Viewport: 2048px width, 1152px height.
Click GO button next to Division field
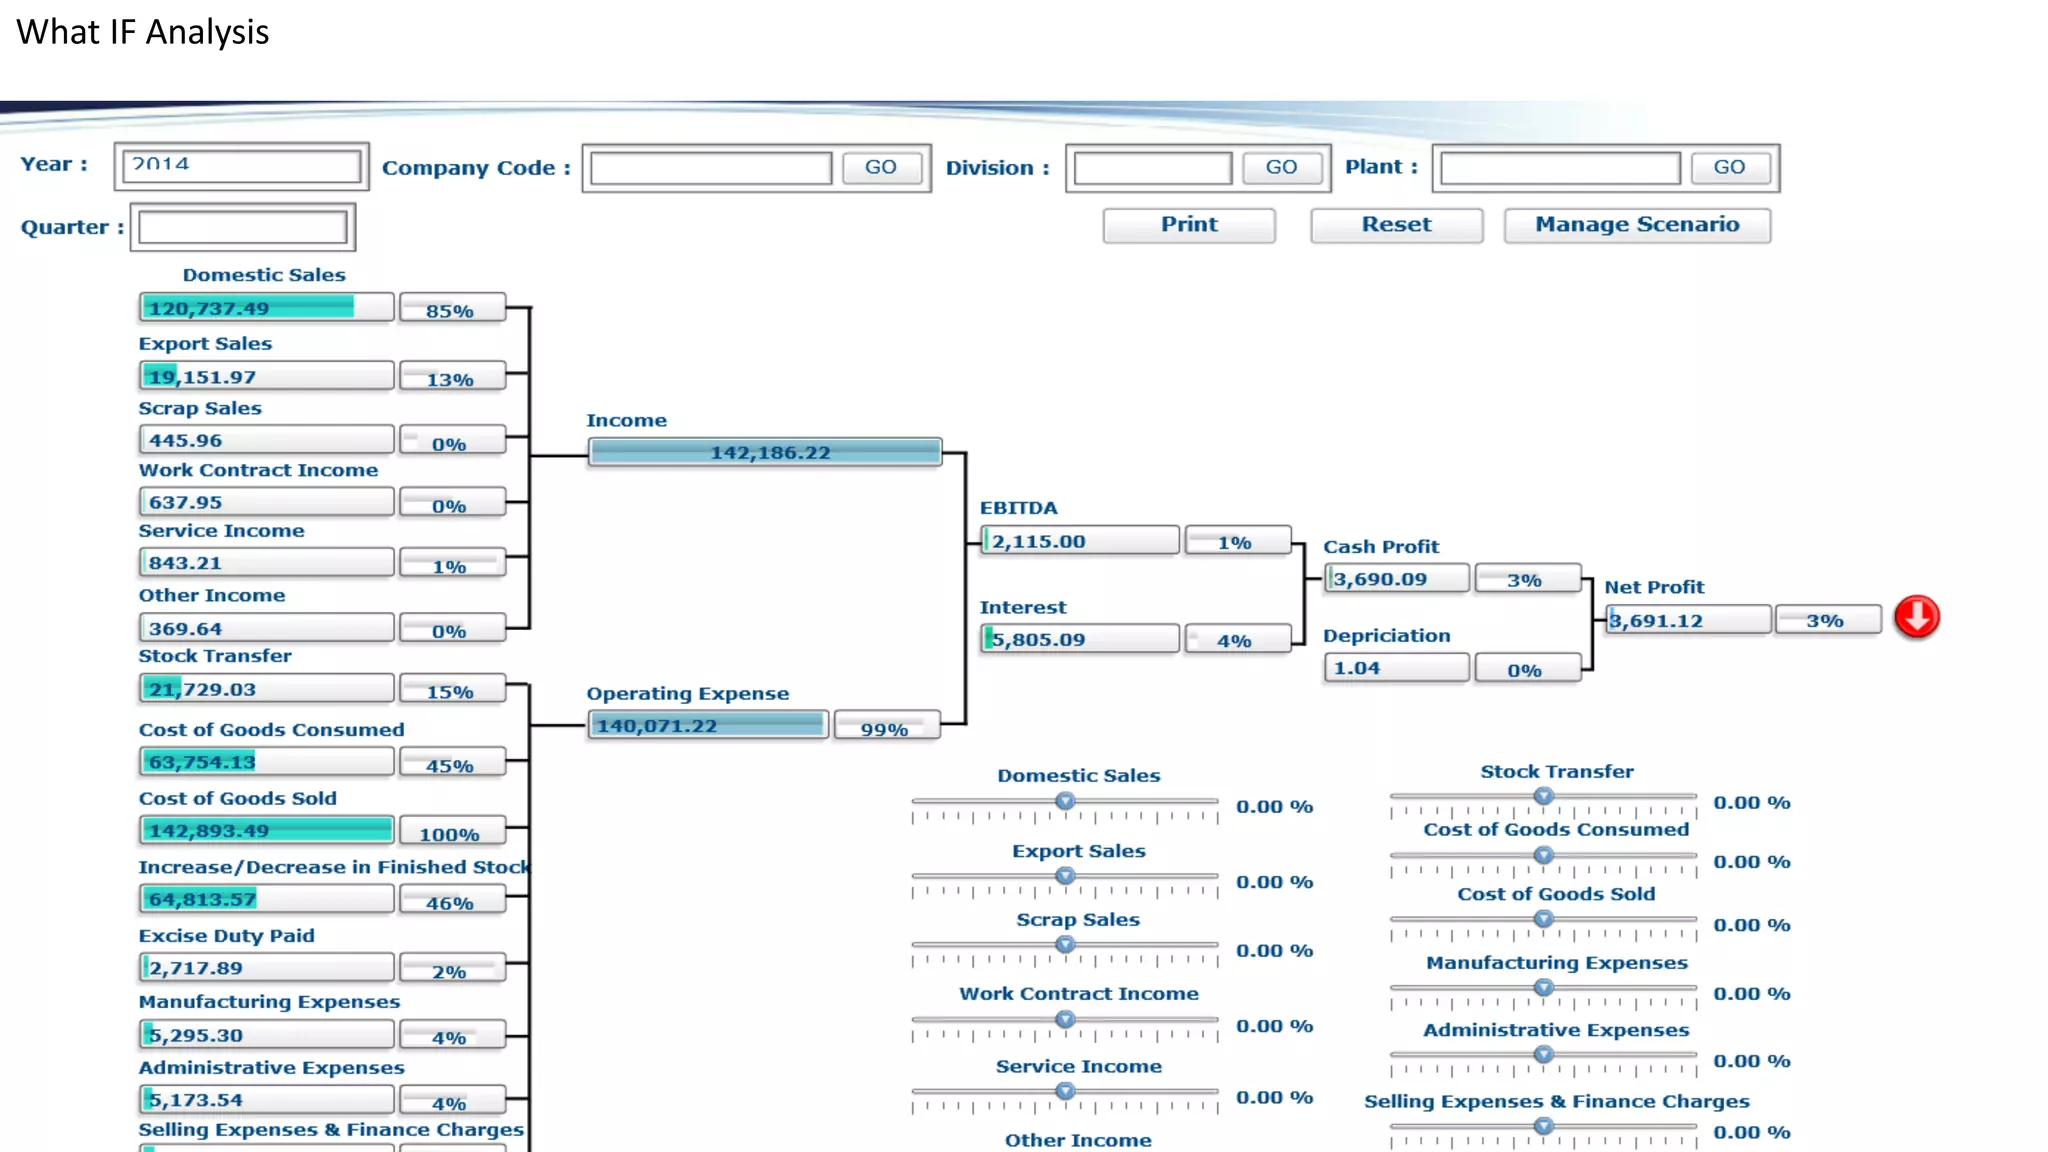tap(1281, 167)
